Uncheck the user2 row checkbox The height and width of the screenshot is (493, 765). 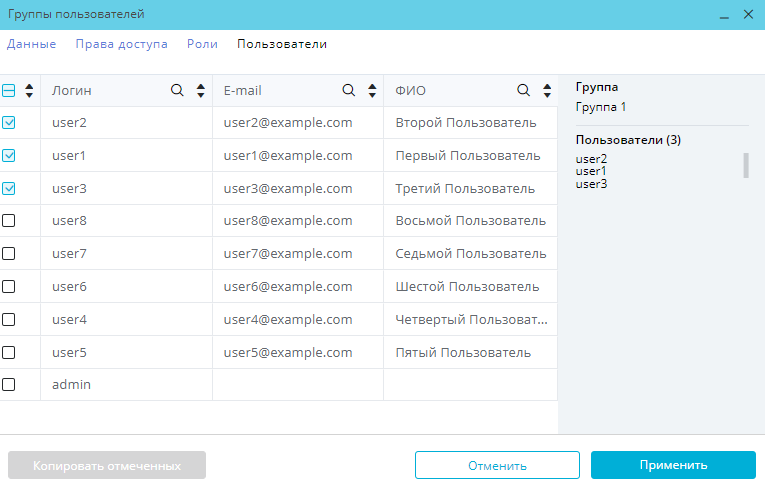[9, 123]
